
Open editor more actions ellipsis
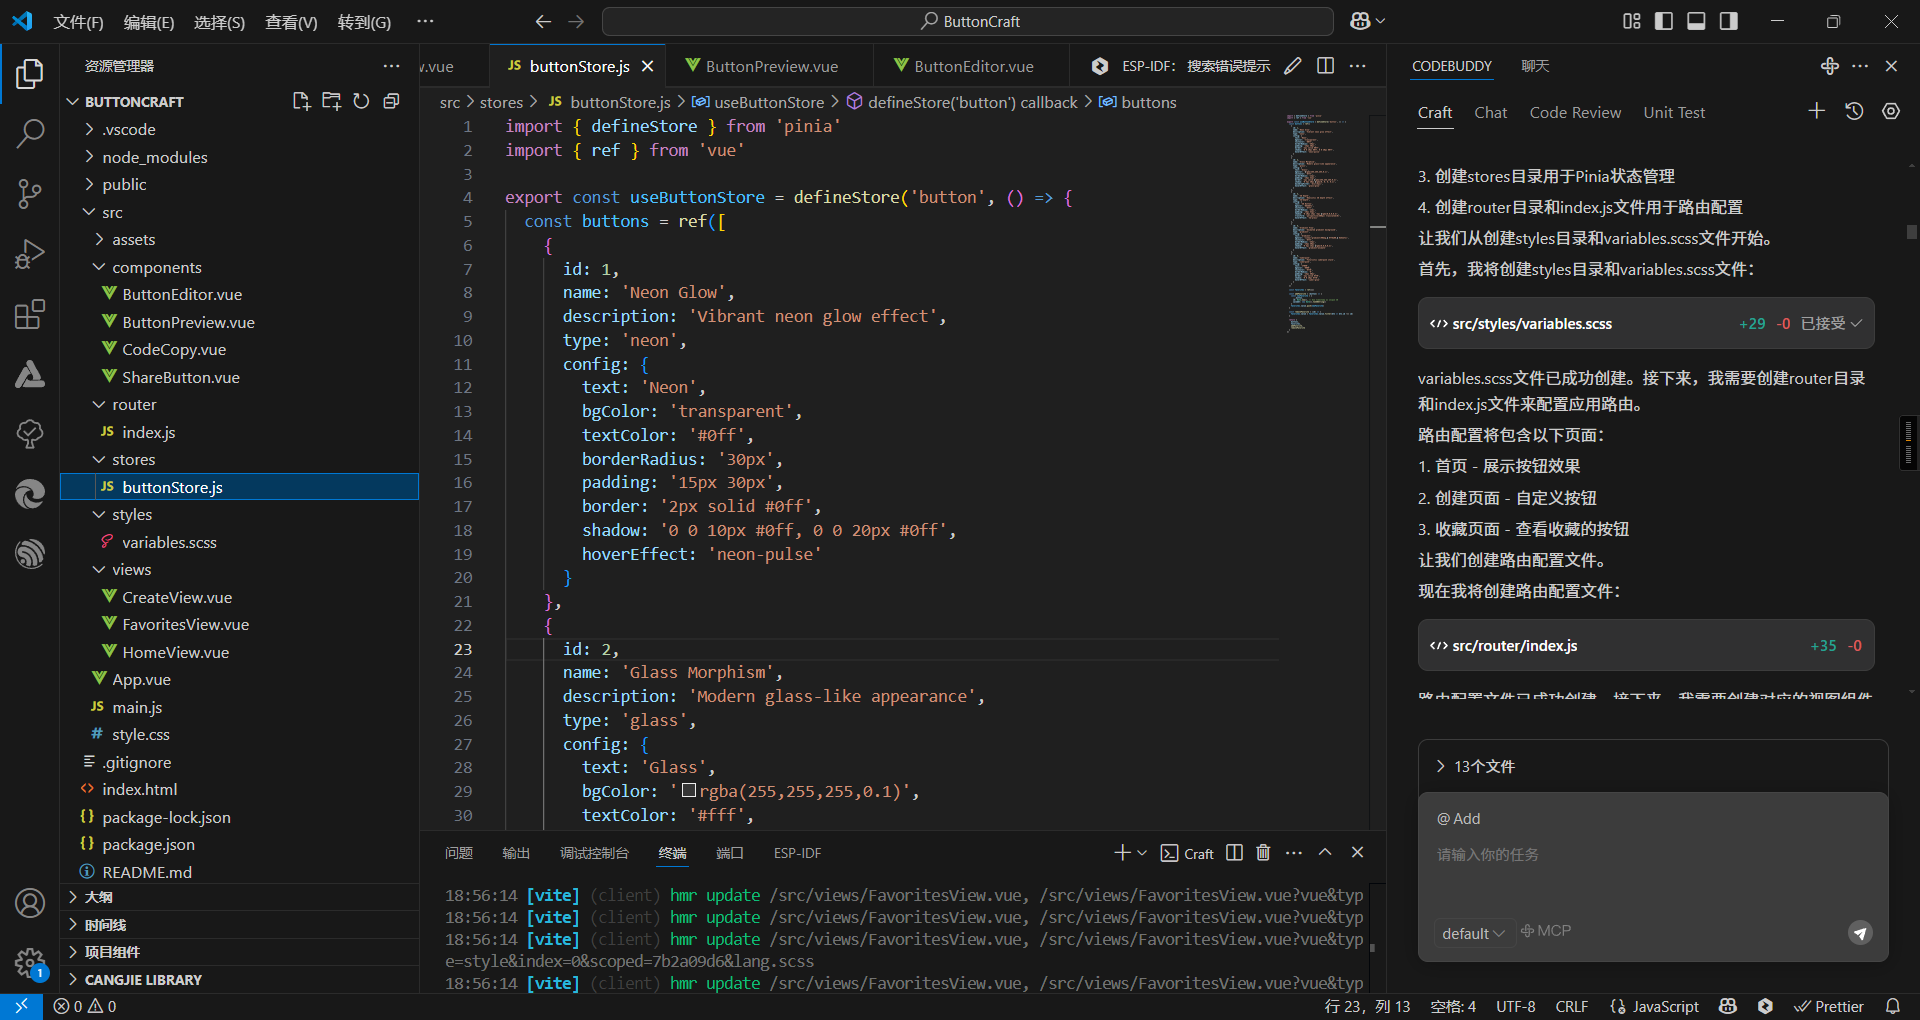[1357, 66]
